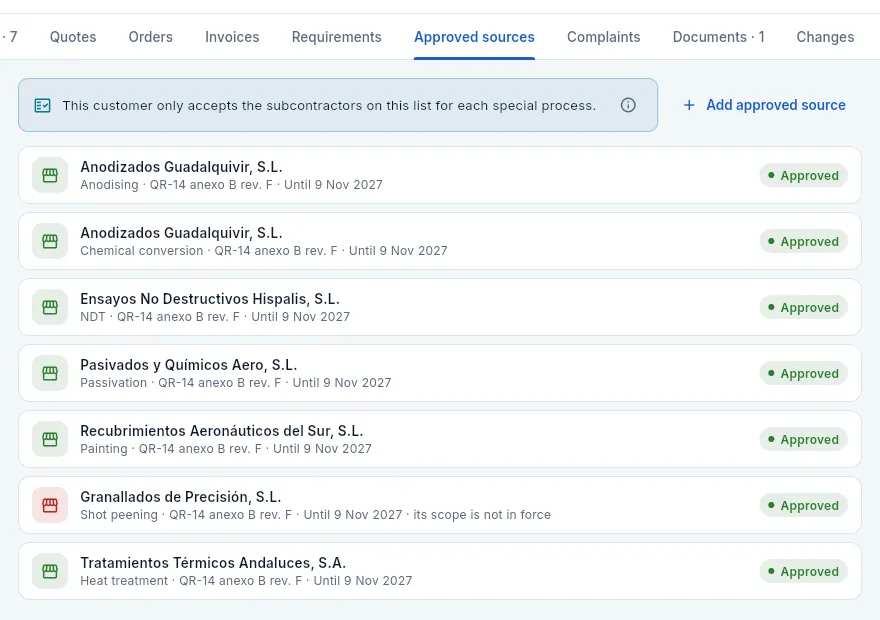Open Anodizados Guadalquivir name in the Anodising row
The width and height of the screenshot is (880, 620).
click(181, 167)
